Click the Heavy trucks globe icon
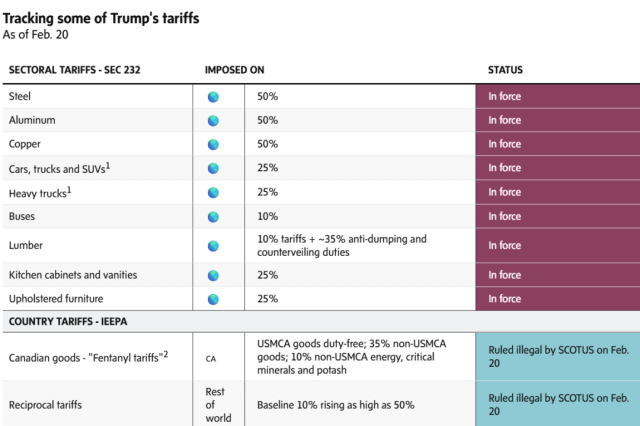The height and width of the screenshot is (426, 640). [212, 192]
